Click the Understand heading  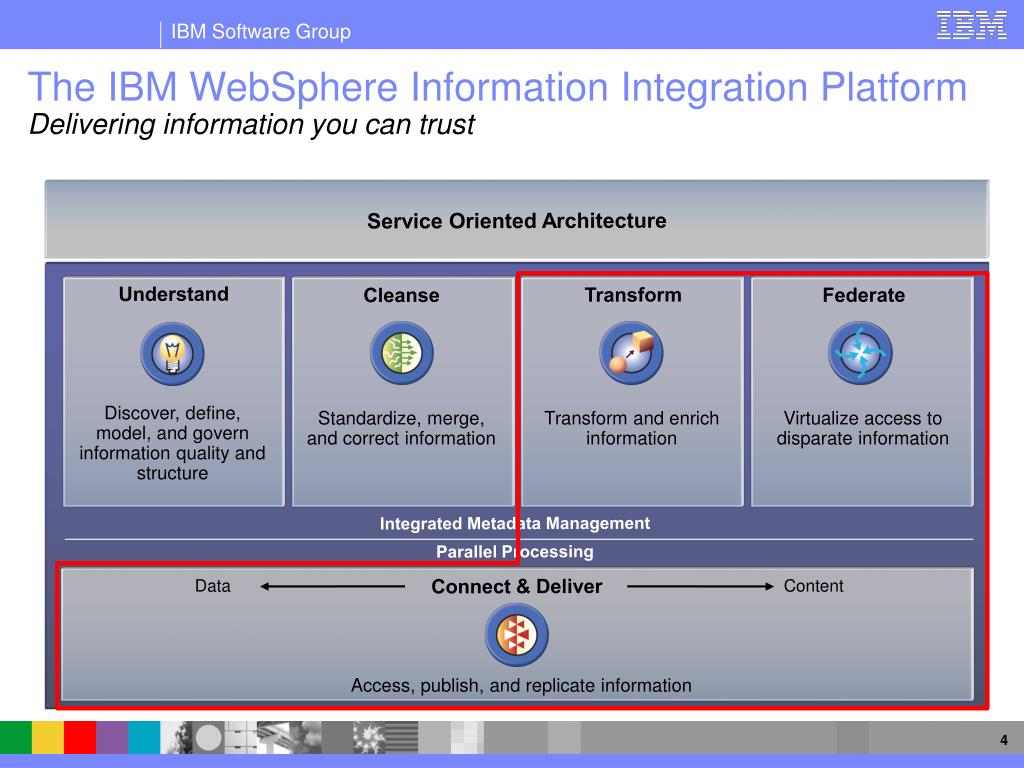tap(174, 294)
